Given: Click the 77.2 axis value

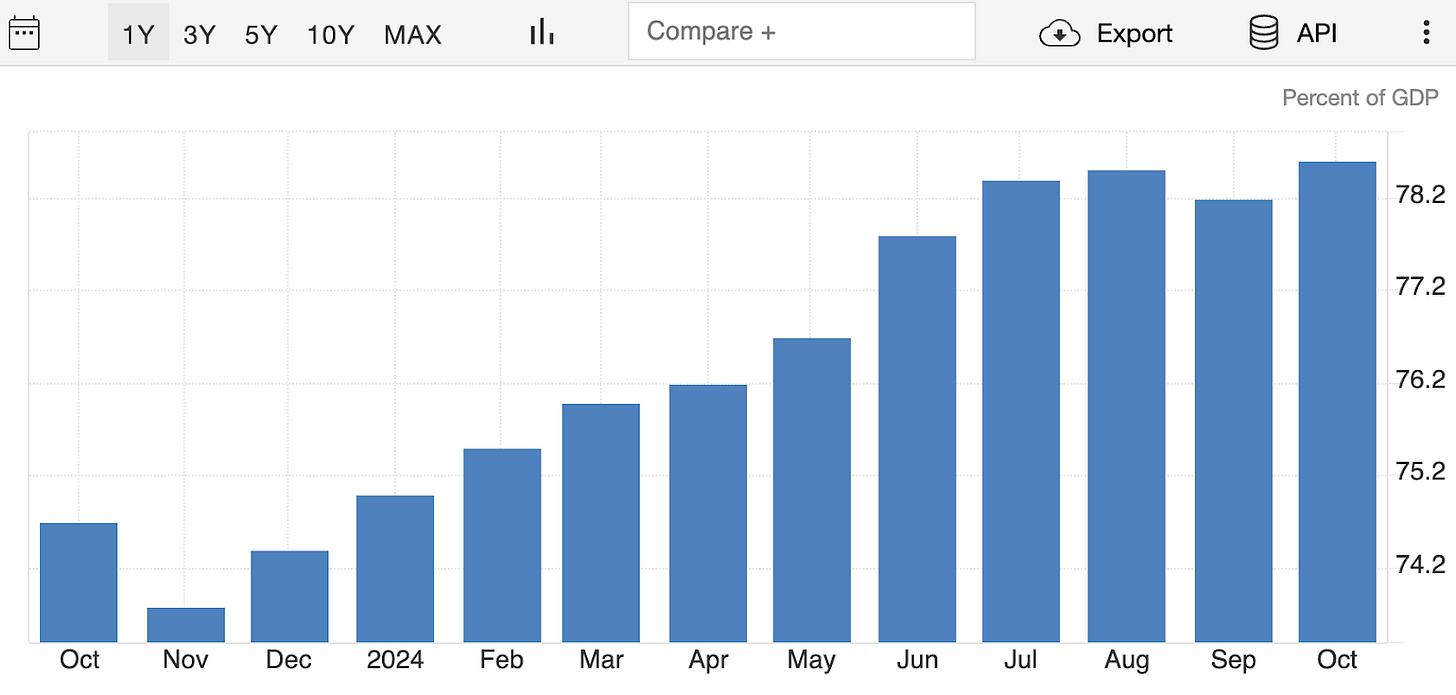Looking at the screenshot, I should point(1421,287).
